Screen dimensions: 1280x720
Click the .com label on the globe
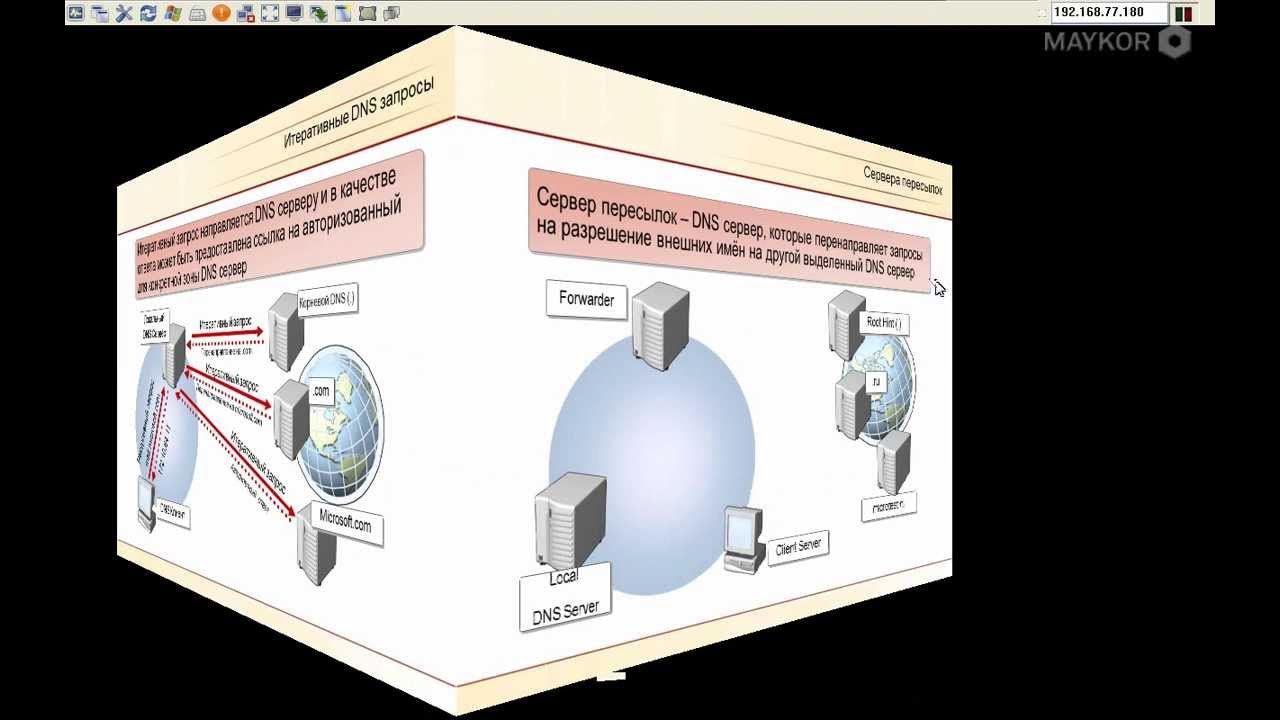[320, 391]
